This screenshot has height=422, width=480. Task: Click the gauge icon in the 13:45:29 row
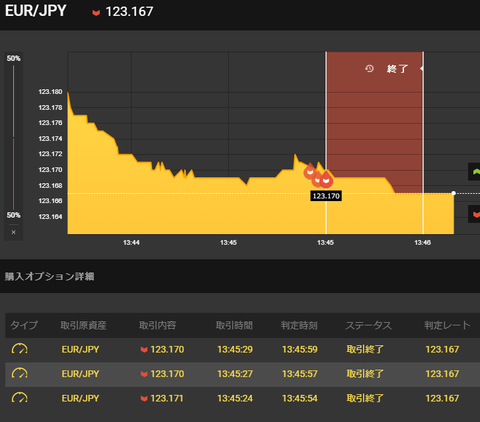[x=20, y=349]
